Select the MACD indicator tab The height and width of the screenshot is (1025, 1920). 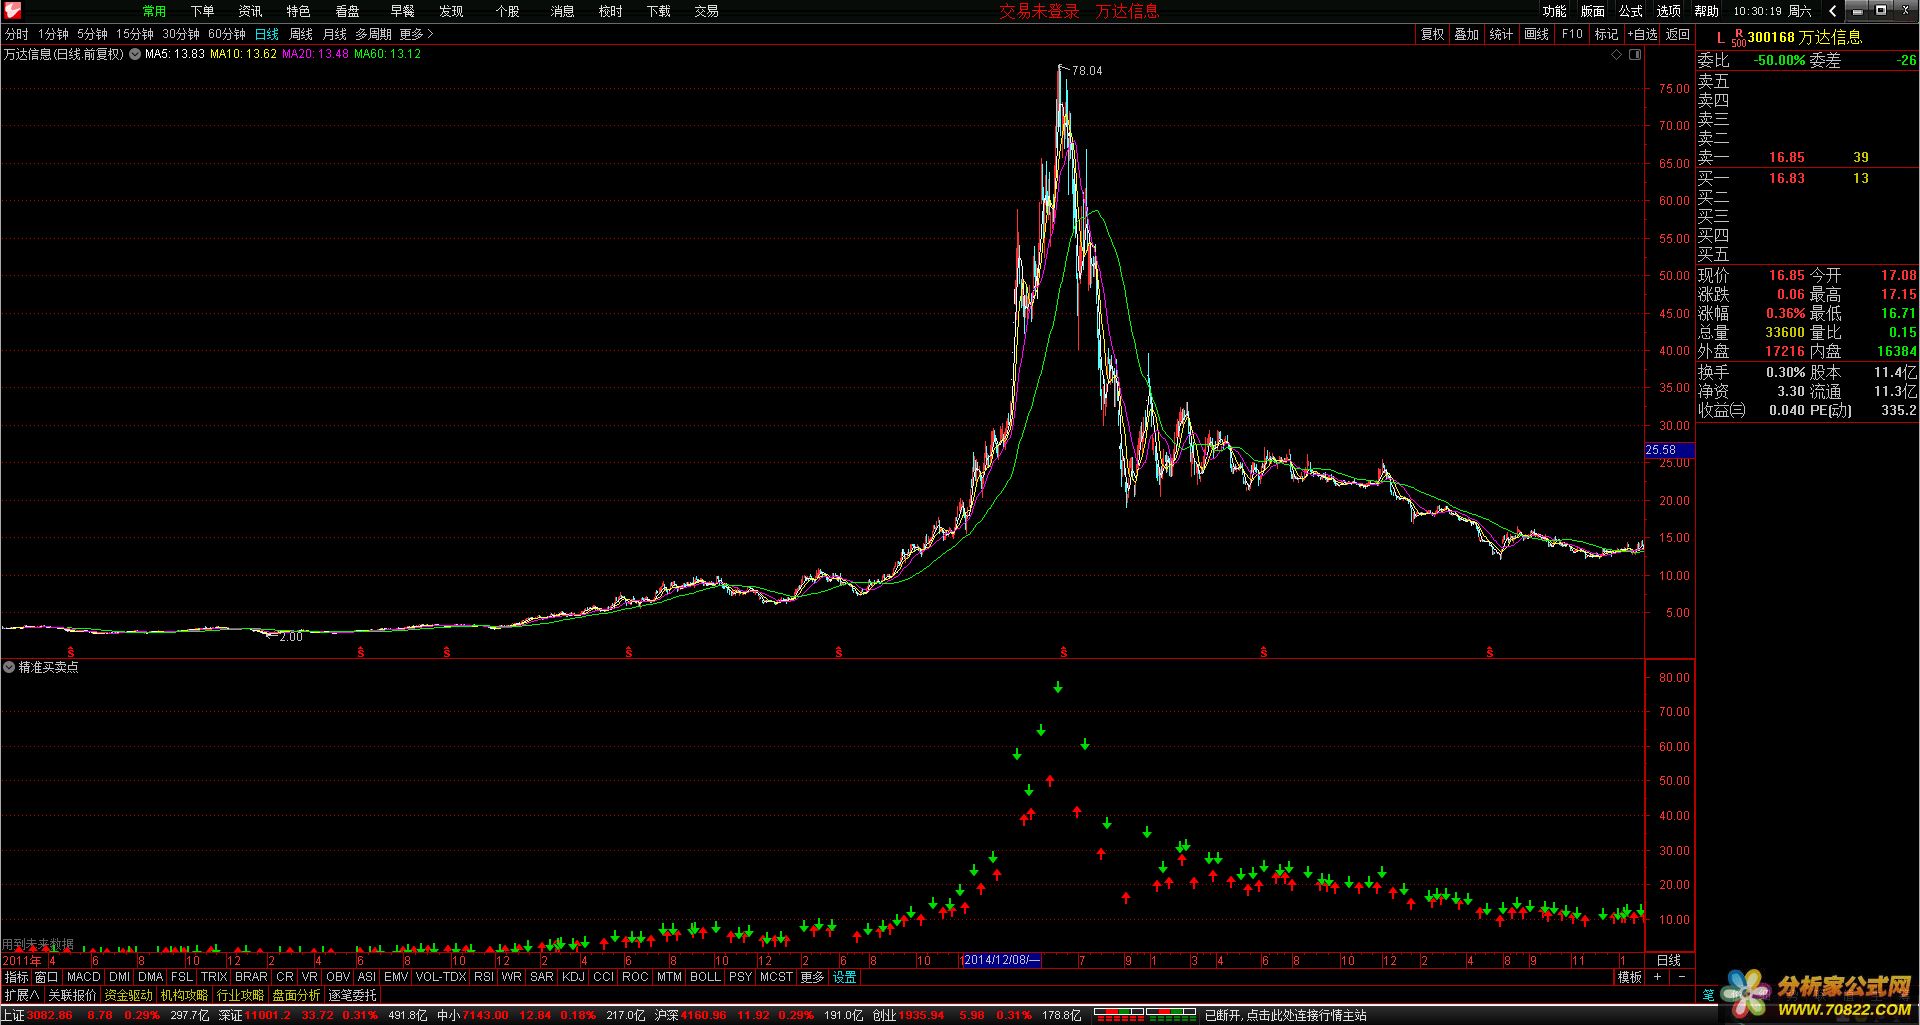tap(84, 977)
